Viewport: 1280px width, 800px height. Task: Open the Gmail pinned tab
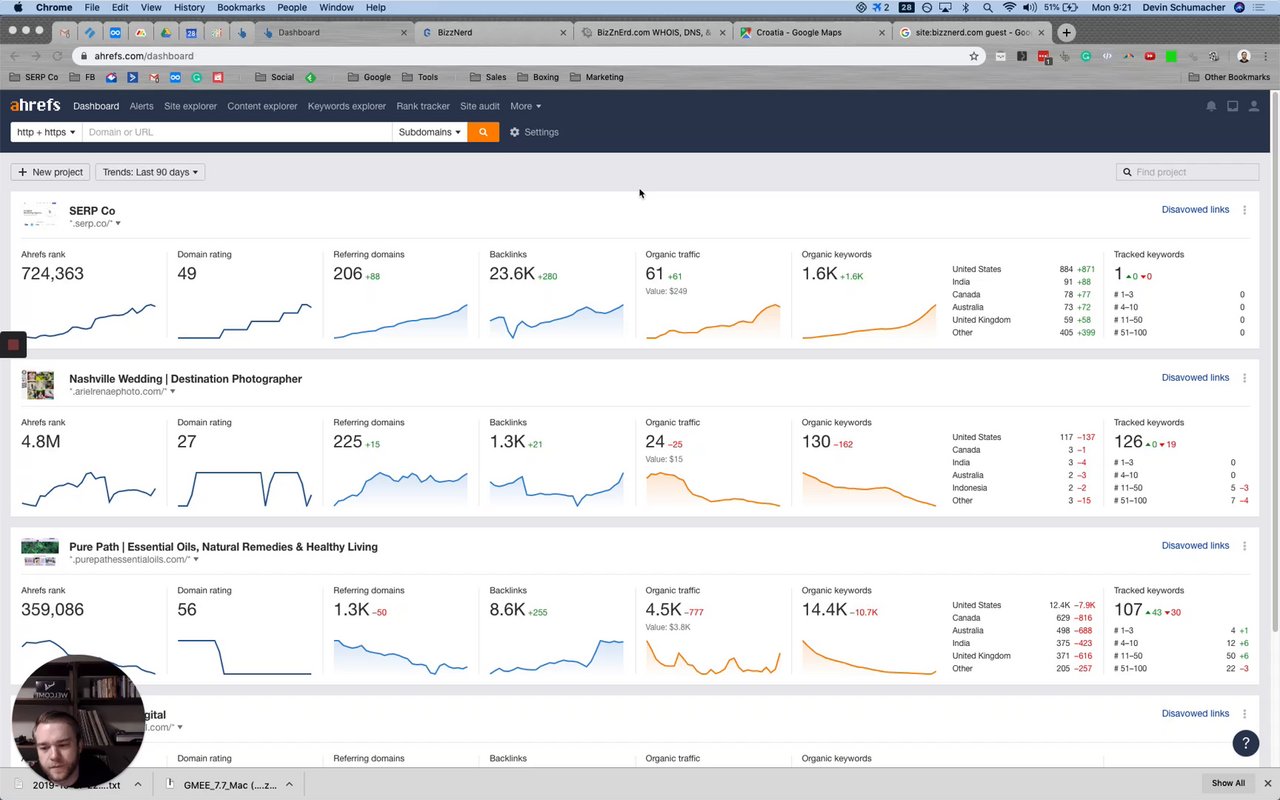64,32
